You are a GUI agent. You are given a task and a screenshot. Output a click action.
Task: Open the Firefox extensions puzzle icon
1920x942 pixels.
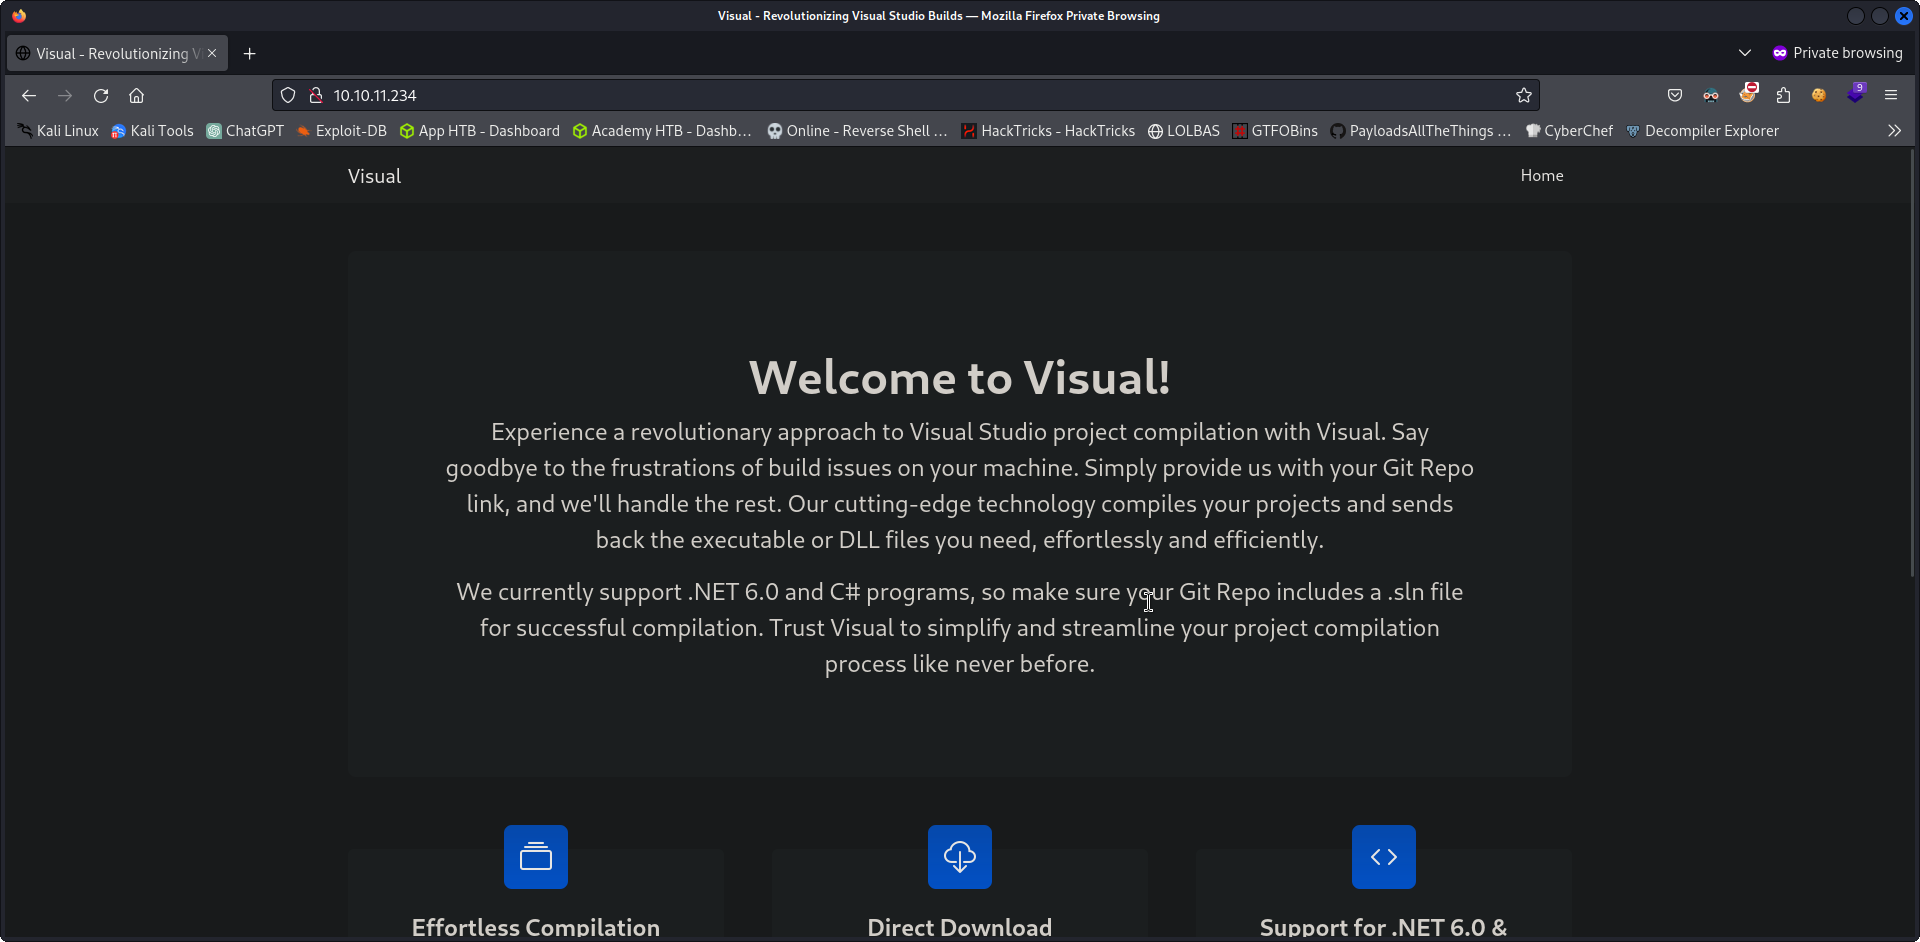[x=1784, y=96]
